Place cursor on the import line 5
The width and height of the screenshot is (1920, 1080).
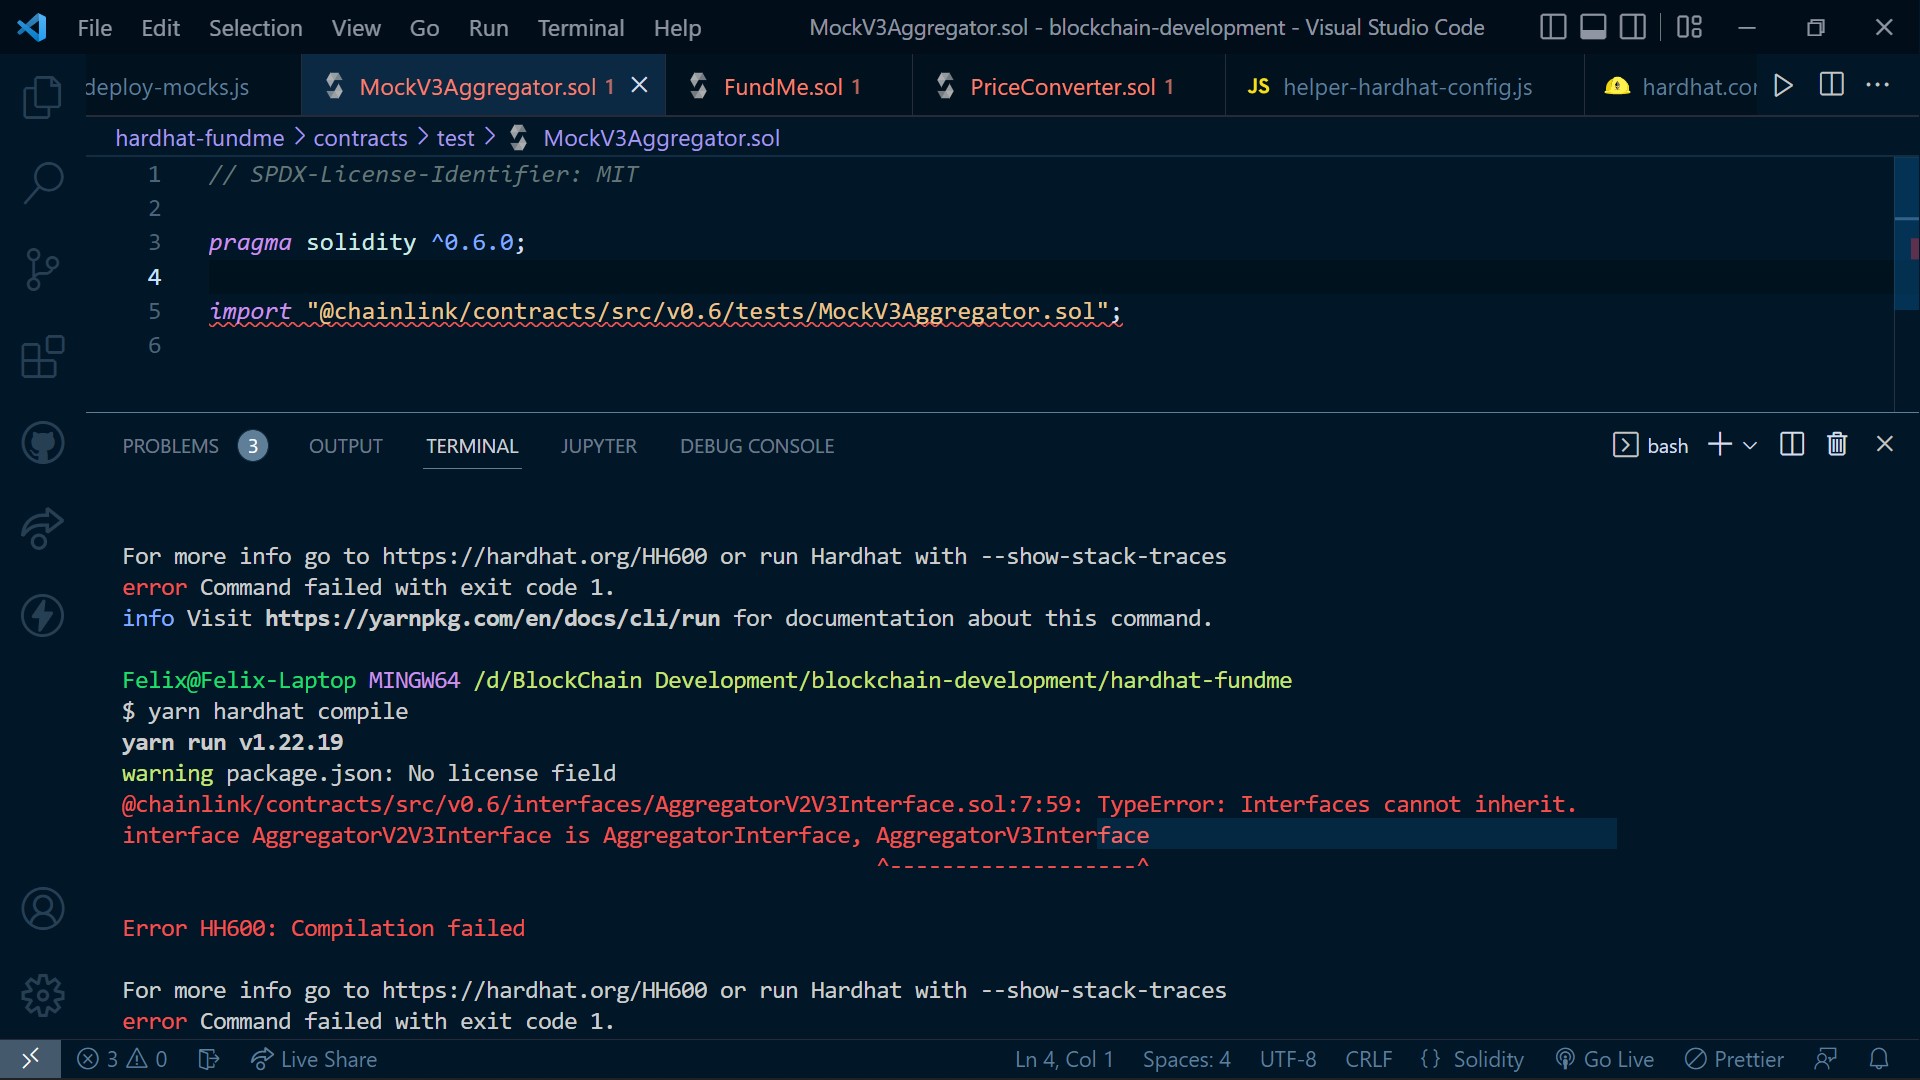(665, 312)
